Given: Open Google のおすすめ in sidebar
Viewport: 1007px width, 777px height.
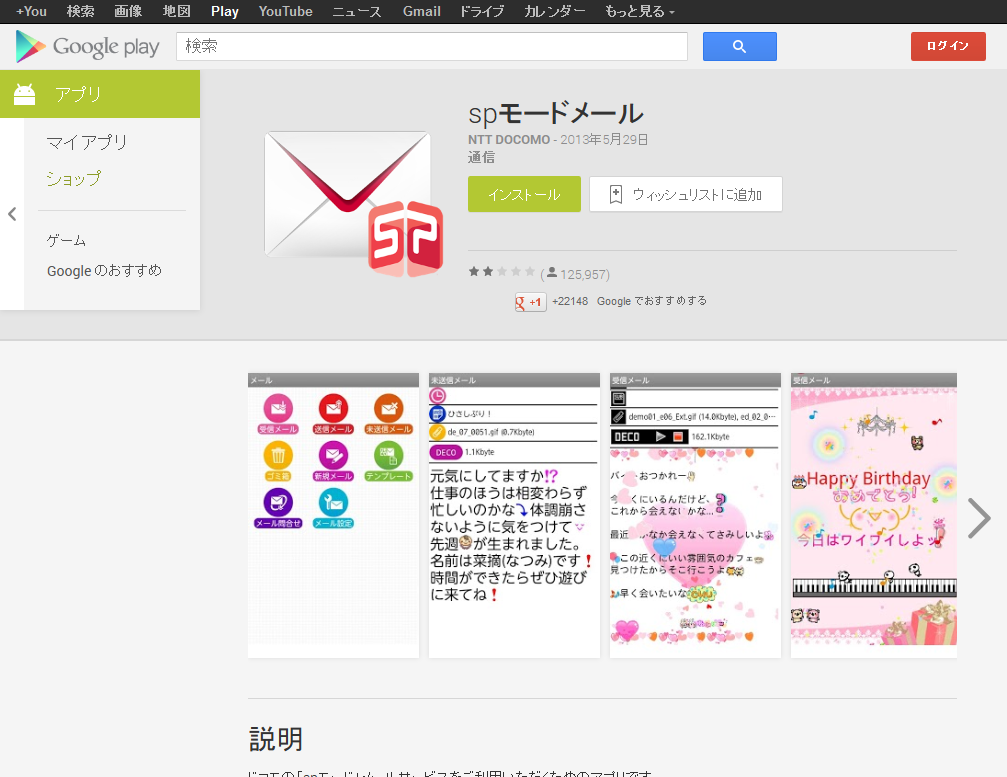Looking at the screenshot, I should pos(104,270).
